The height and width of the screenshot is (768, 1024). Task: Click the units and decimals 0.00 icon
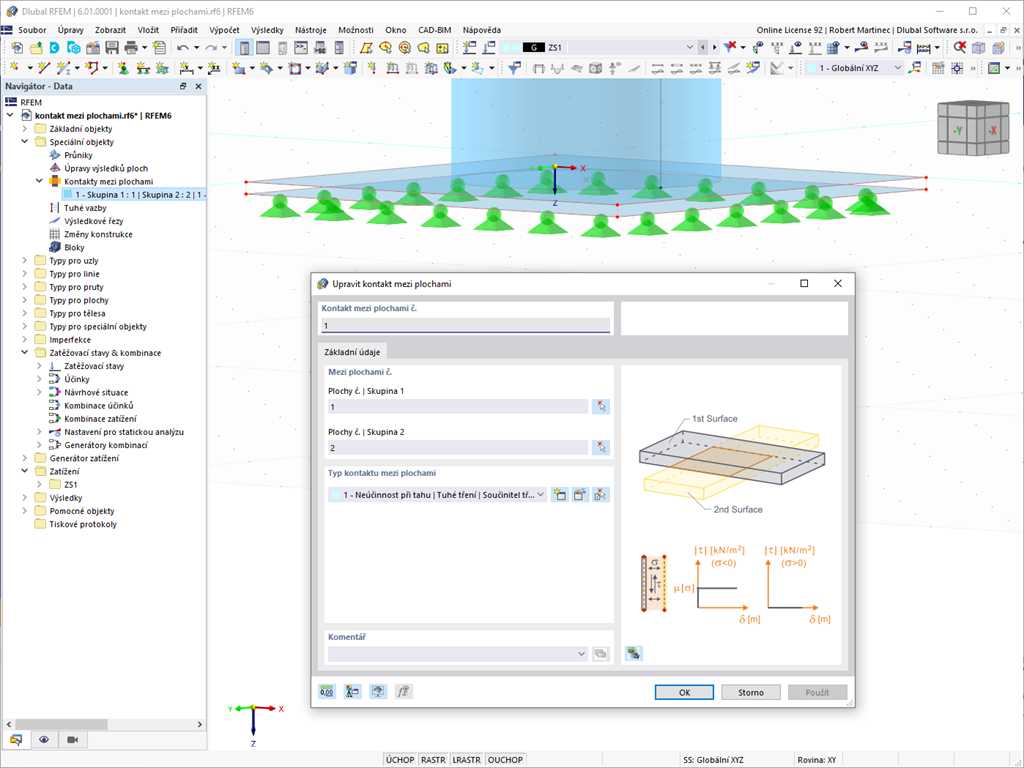[327, 692]
